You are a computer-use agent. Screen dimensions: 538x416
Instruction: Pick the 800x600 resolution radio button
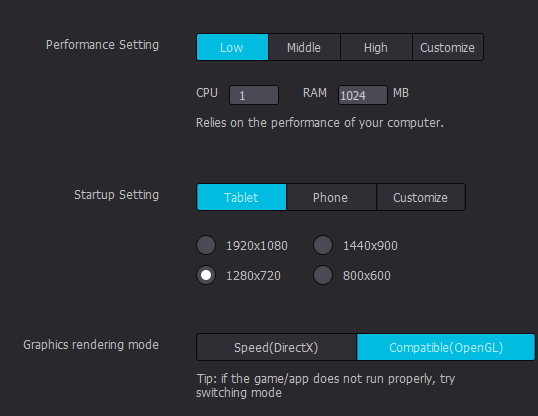(x=323, y=275)
